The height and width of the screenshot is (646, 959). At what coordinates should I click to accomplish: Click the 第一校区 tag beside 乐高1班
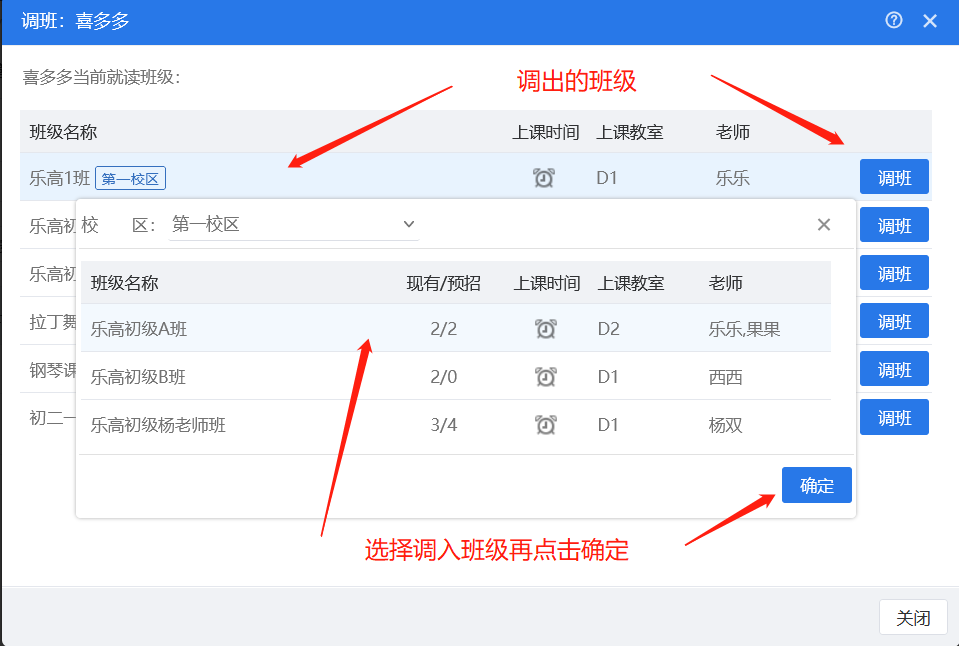[x=130, y=178]
